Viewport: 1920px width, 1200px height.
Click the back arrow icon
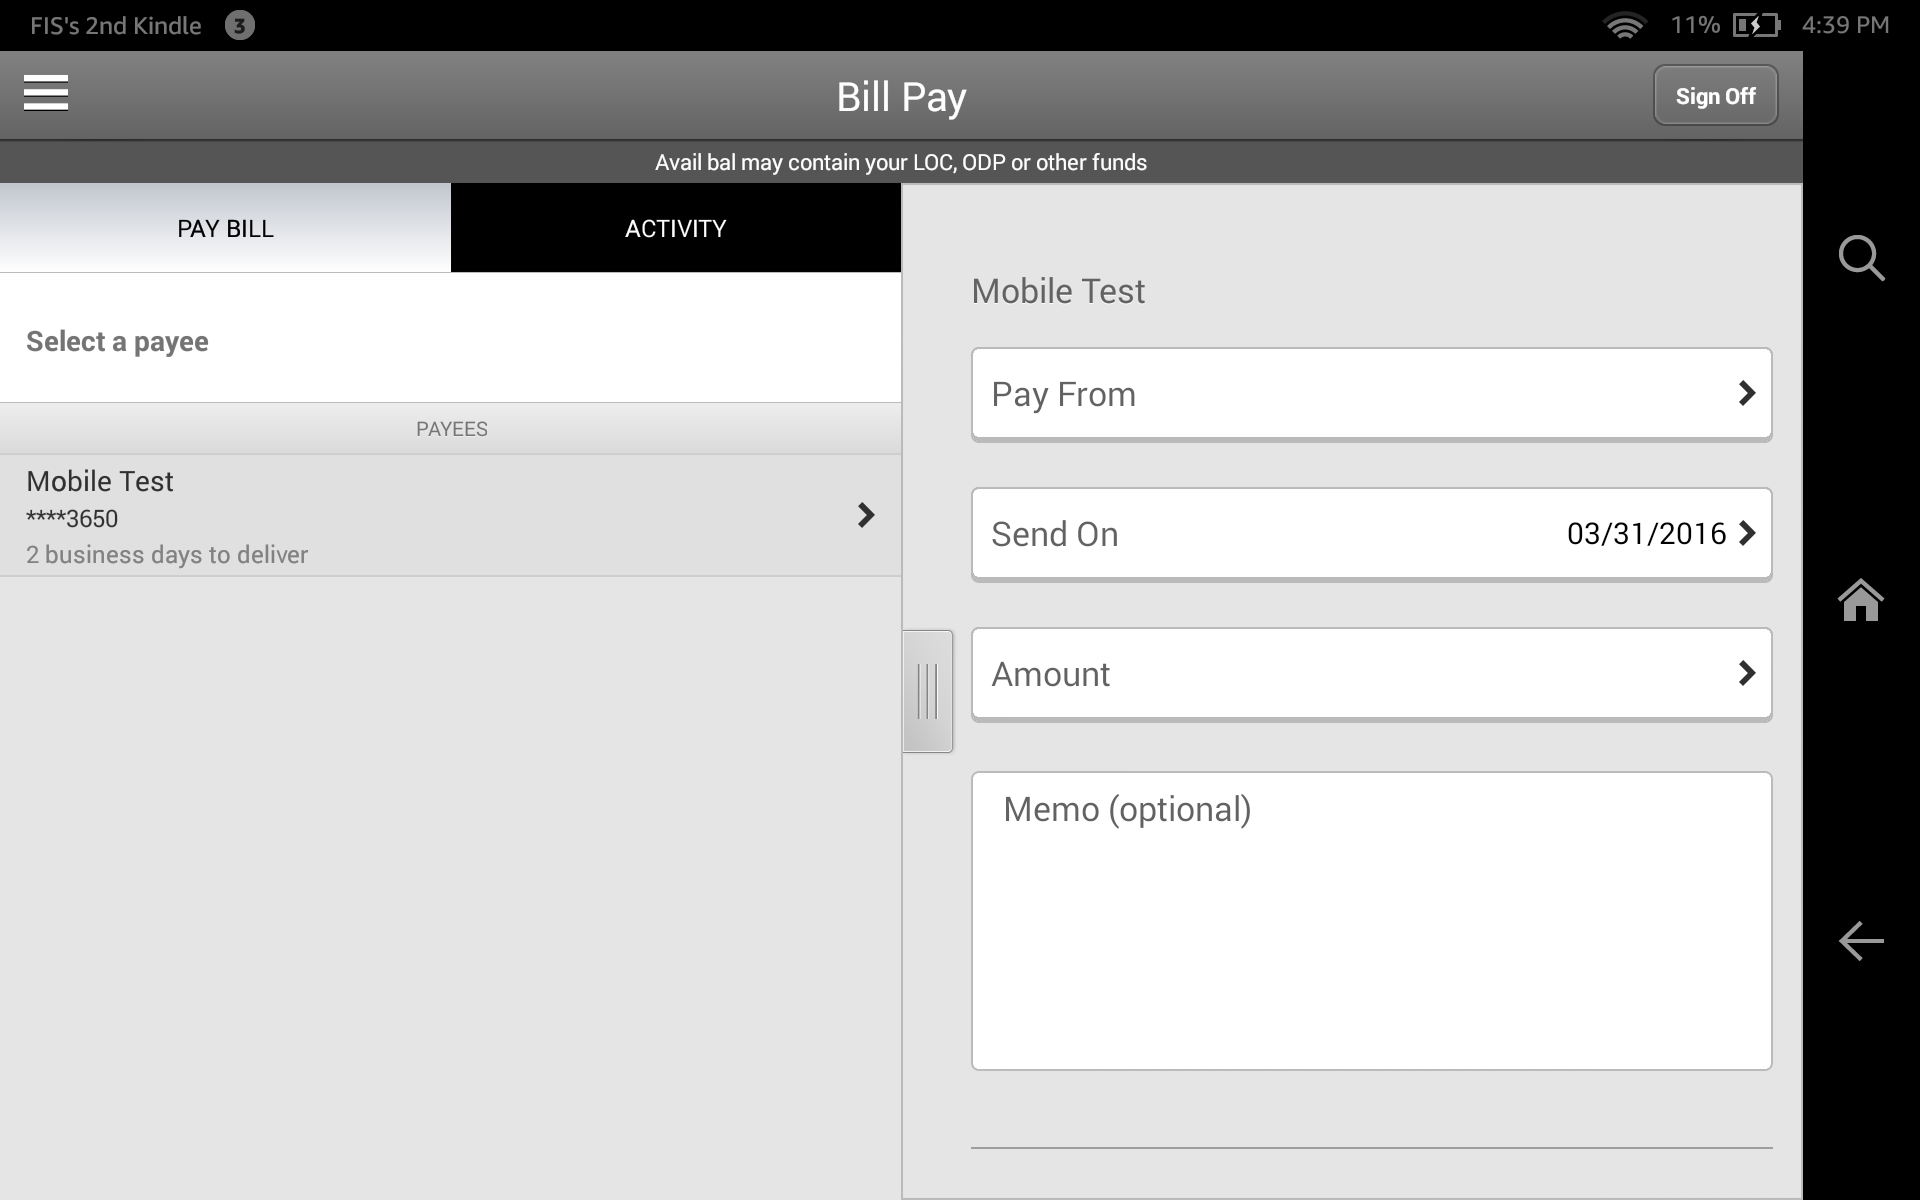click(1860, 941)
